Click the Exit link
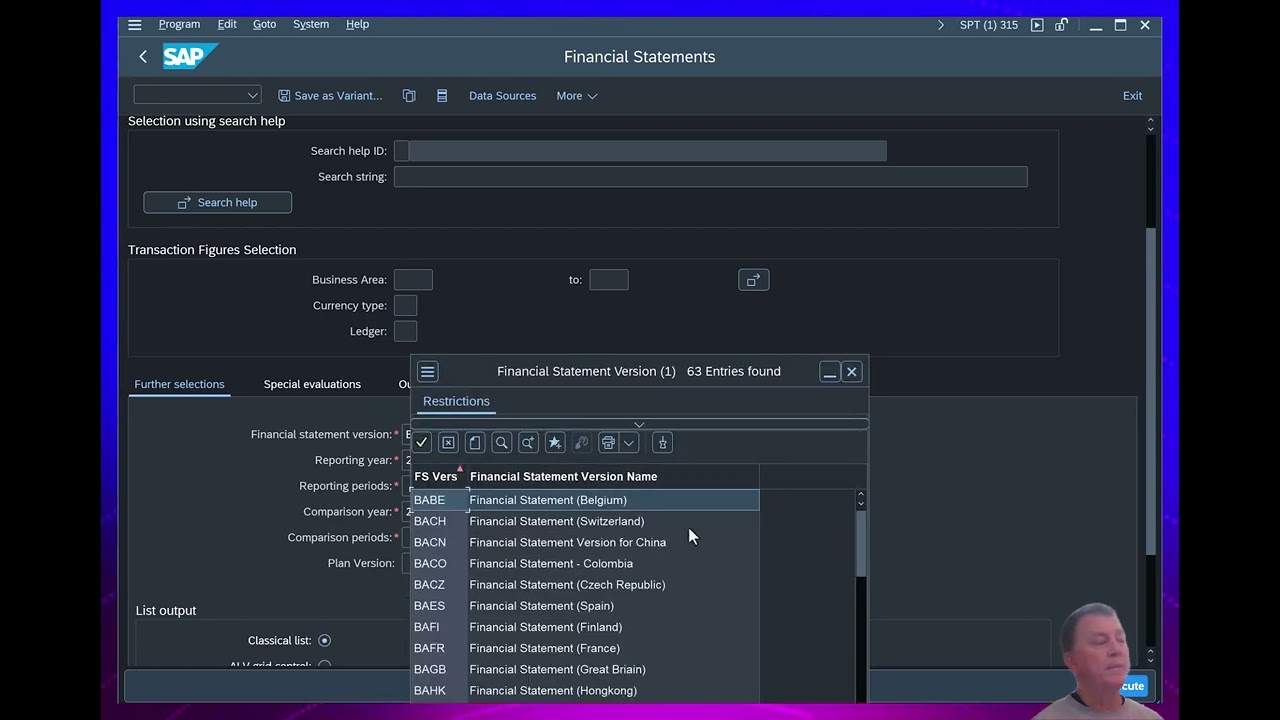This screenshot has height=720, width=1280. 1132,96
